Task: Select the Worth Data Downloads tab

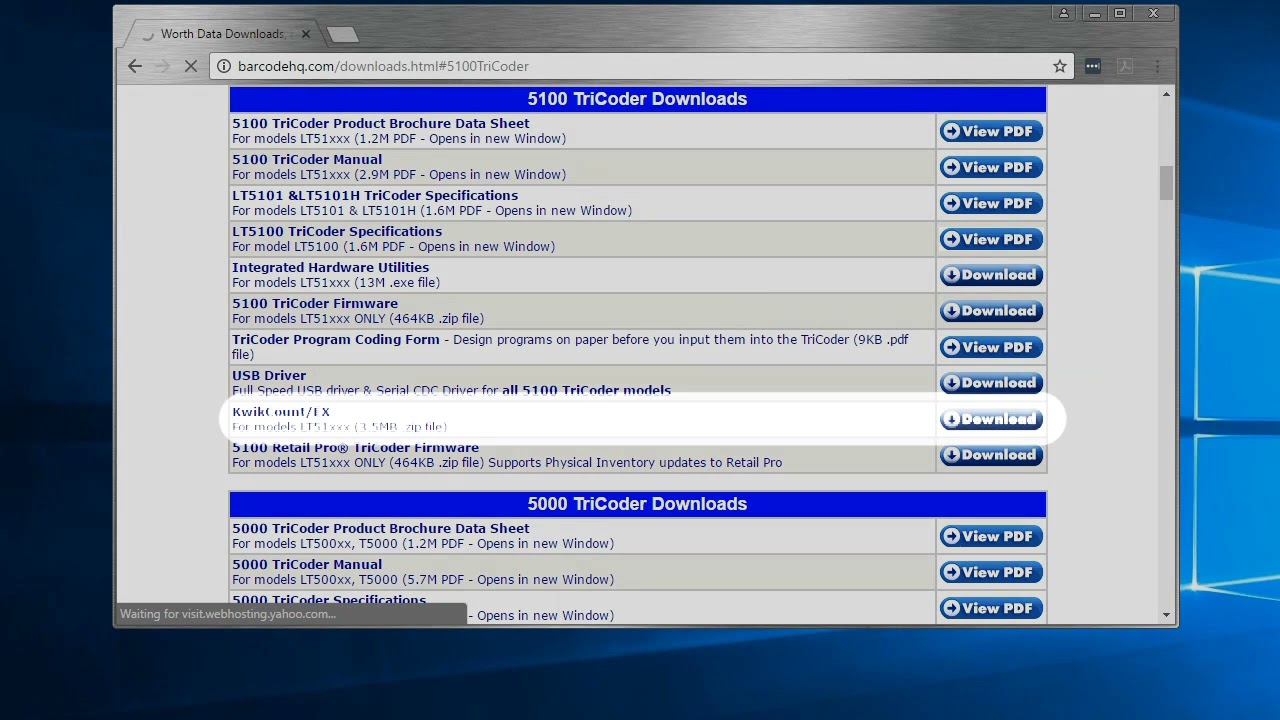Action: click(x=222, y=34)
